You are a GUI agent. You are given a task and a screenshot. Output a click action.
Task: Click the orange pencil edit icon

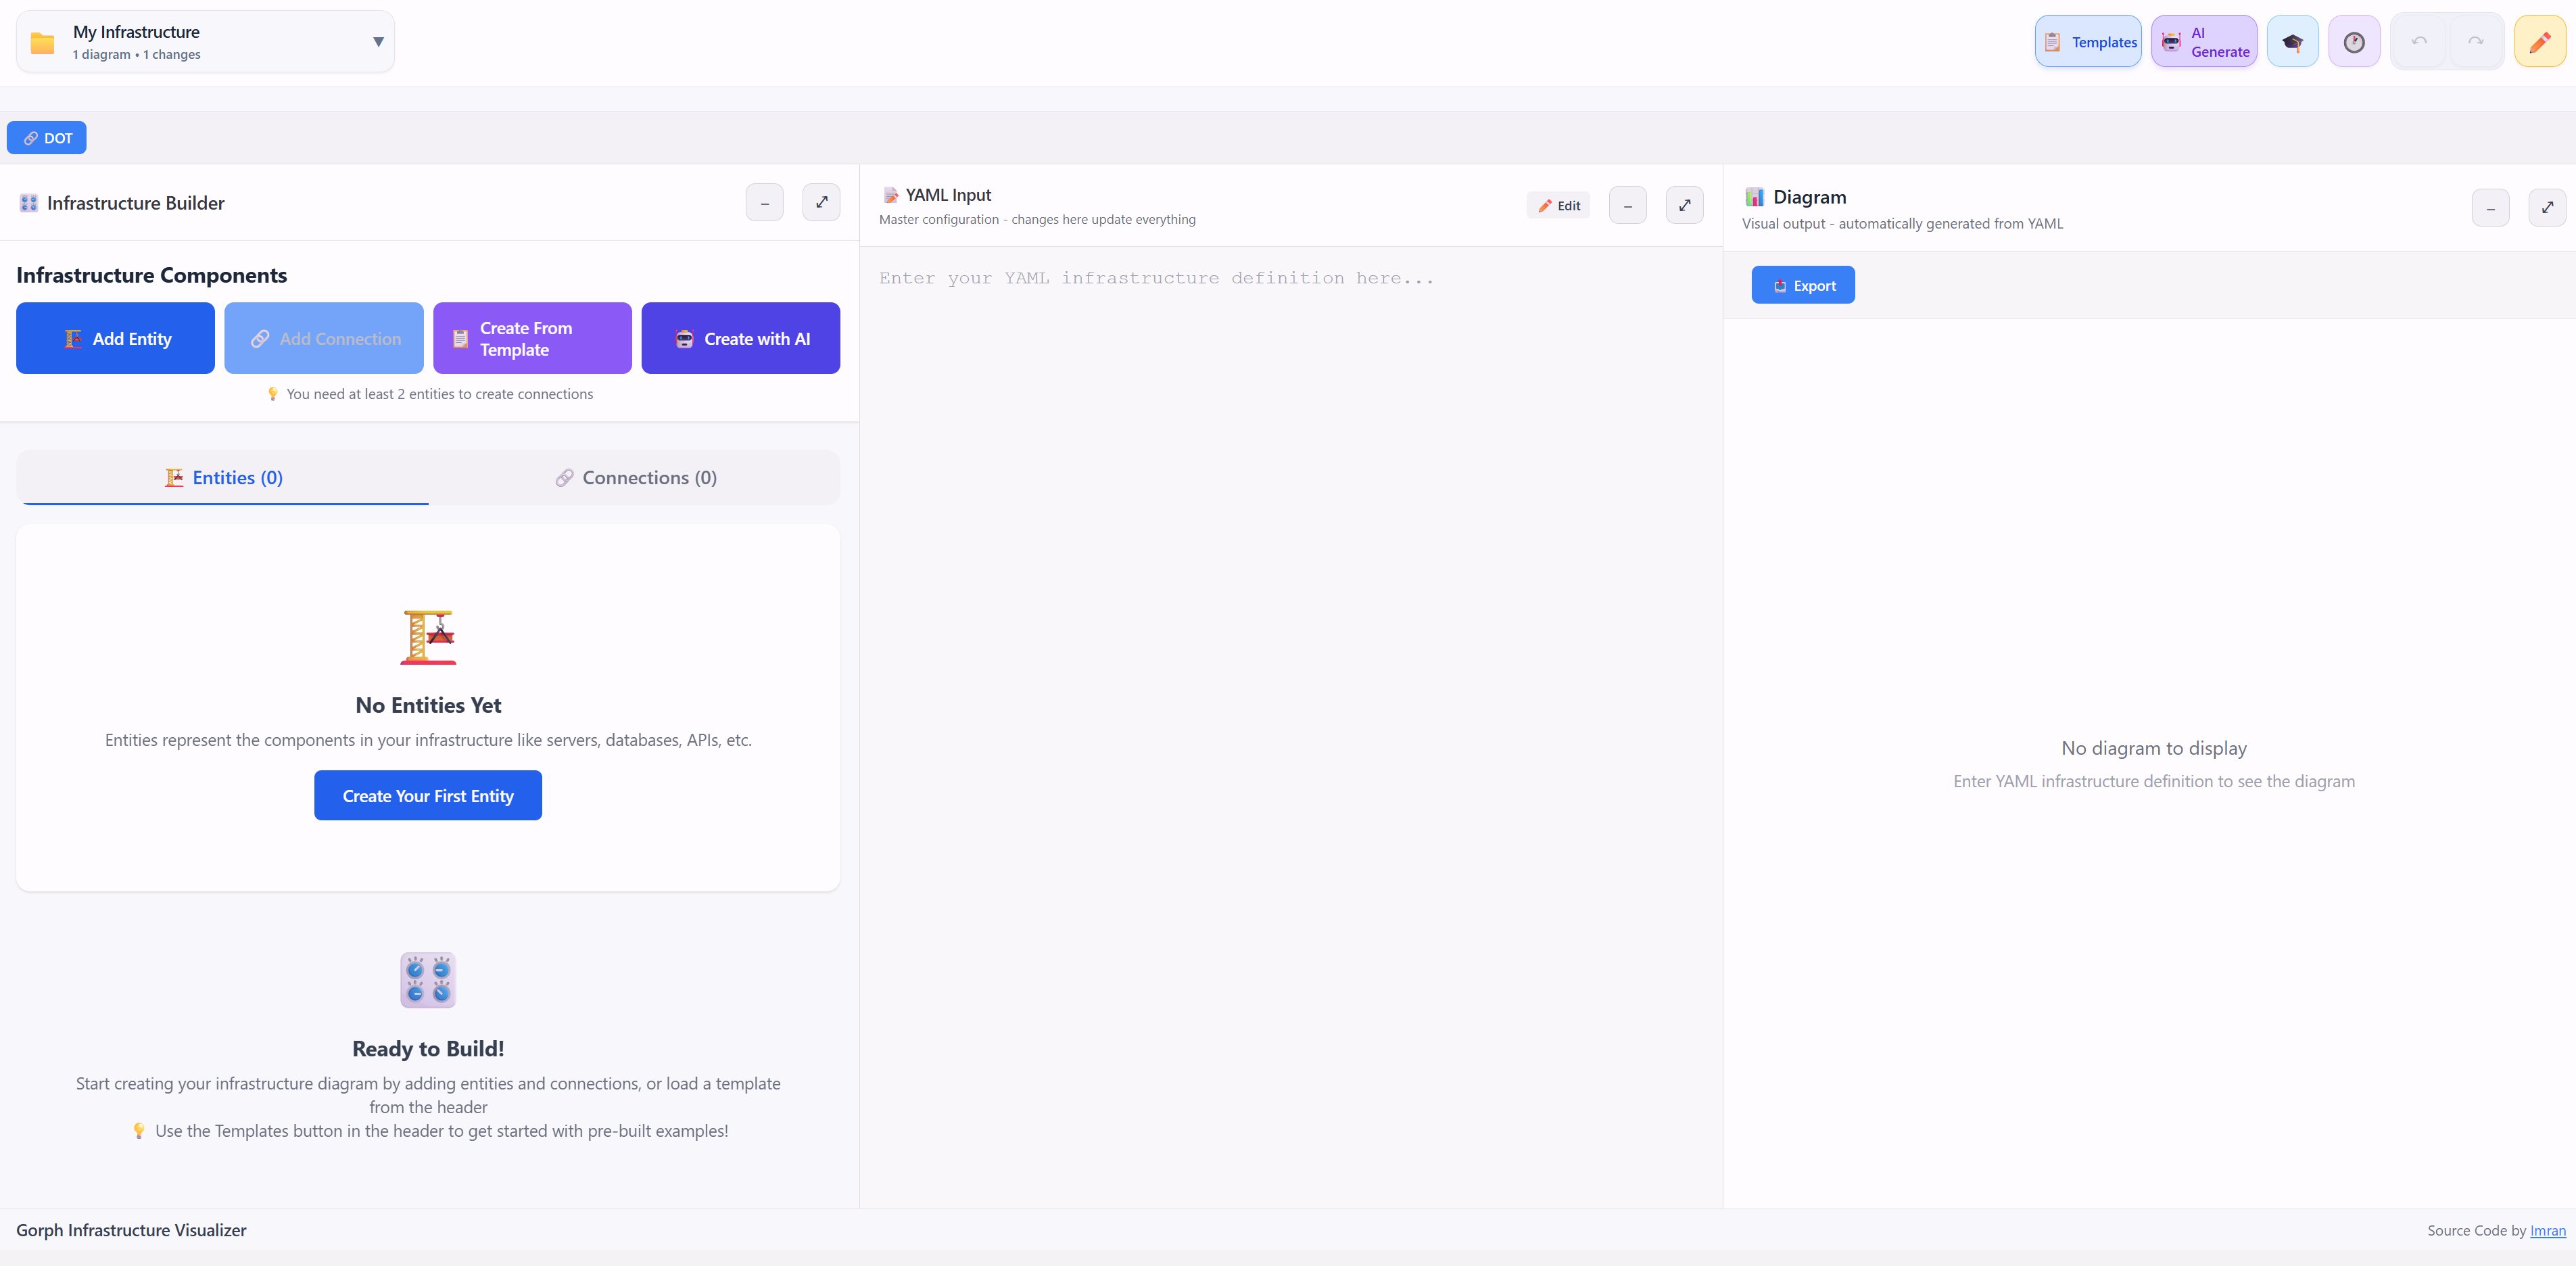[2539, 42]
